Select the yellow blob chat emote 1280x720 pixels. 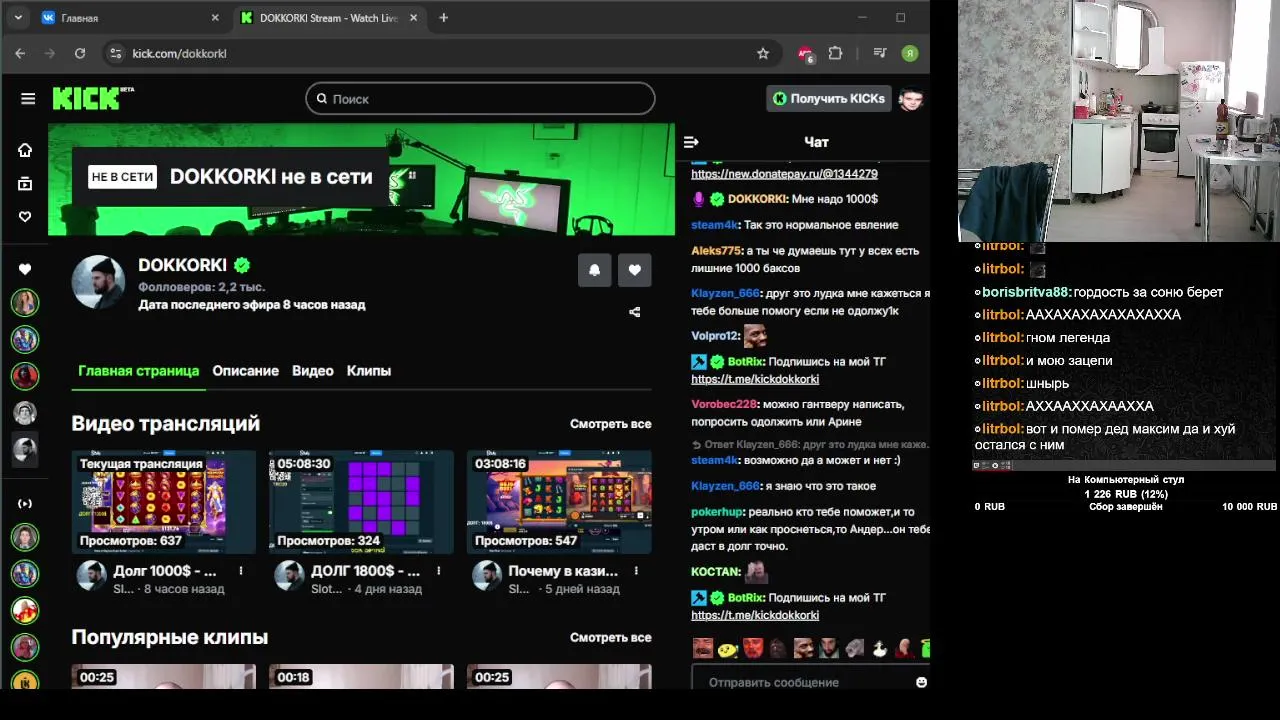coord(728,648)
